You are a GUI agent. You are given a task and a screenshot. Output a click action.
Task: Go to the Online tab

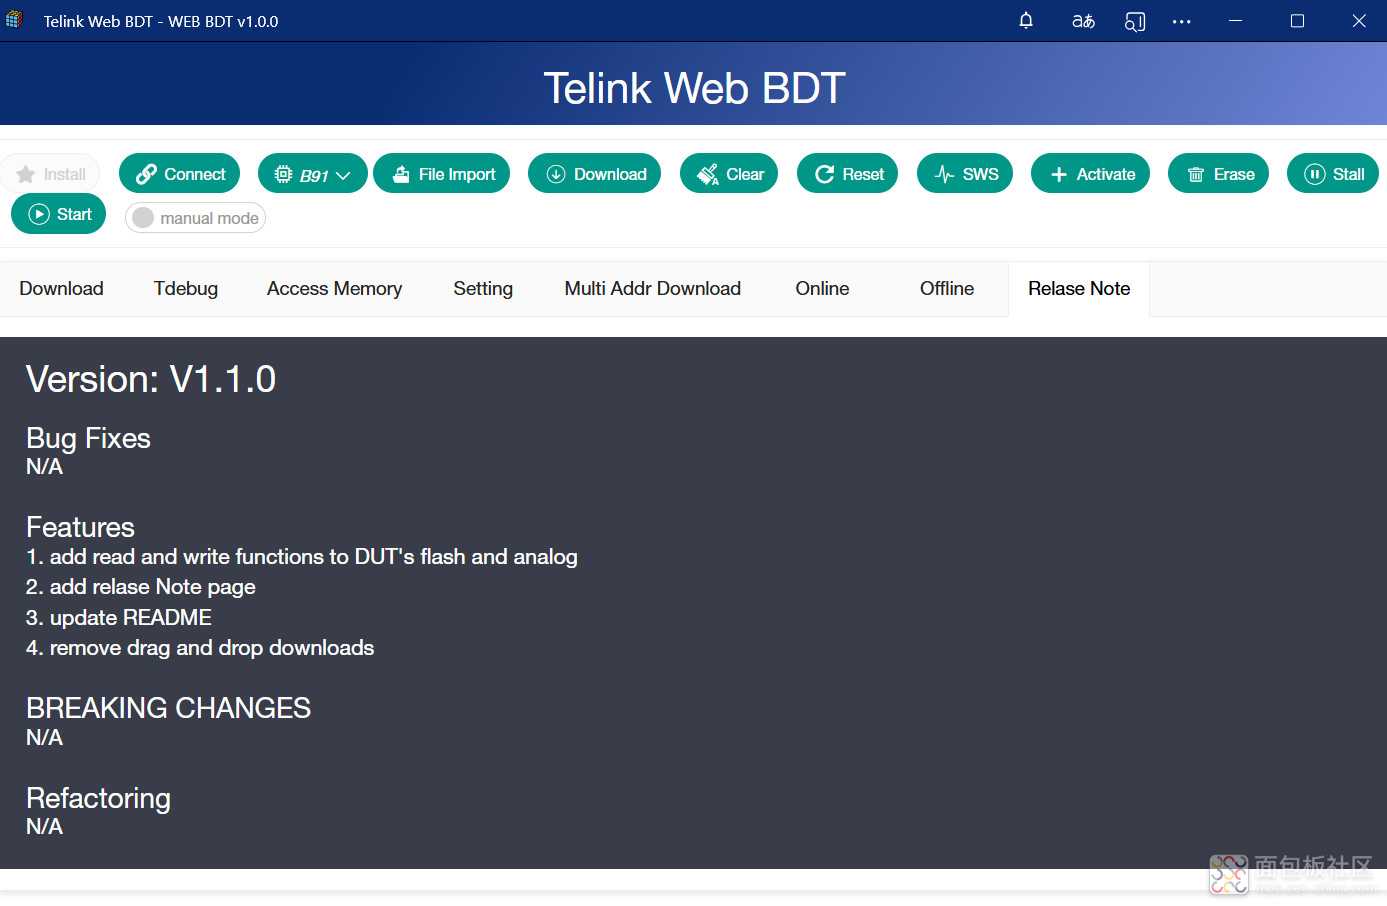coord(822,289)
